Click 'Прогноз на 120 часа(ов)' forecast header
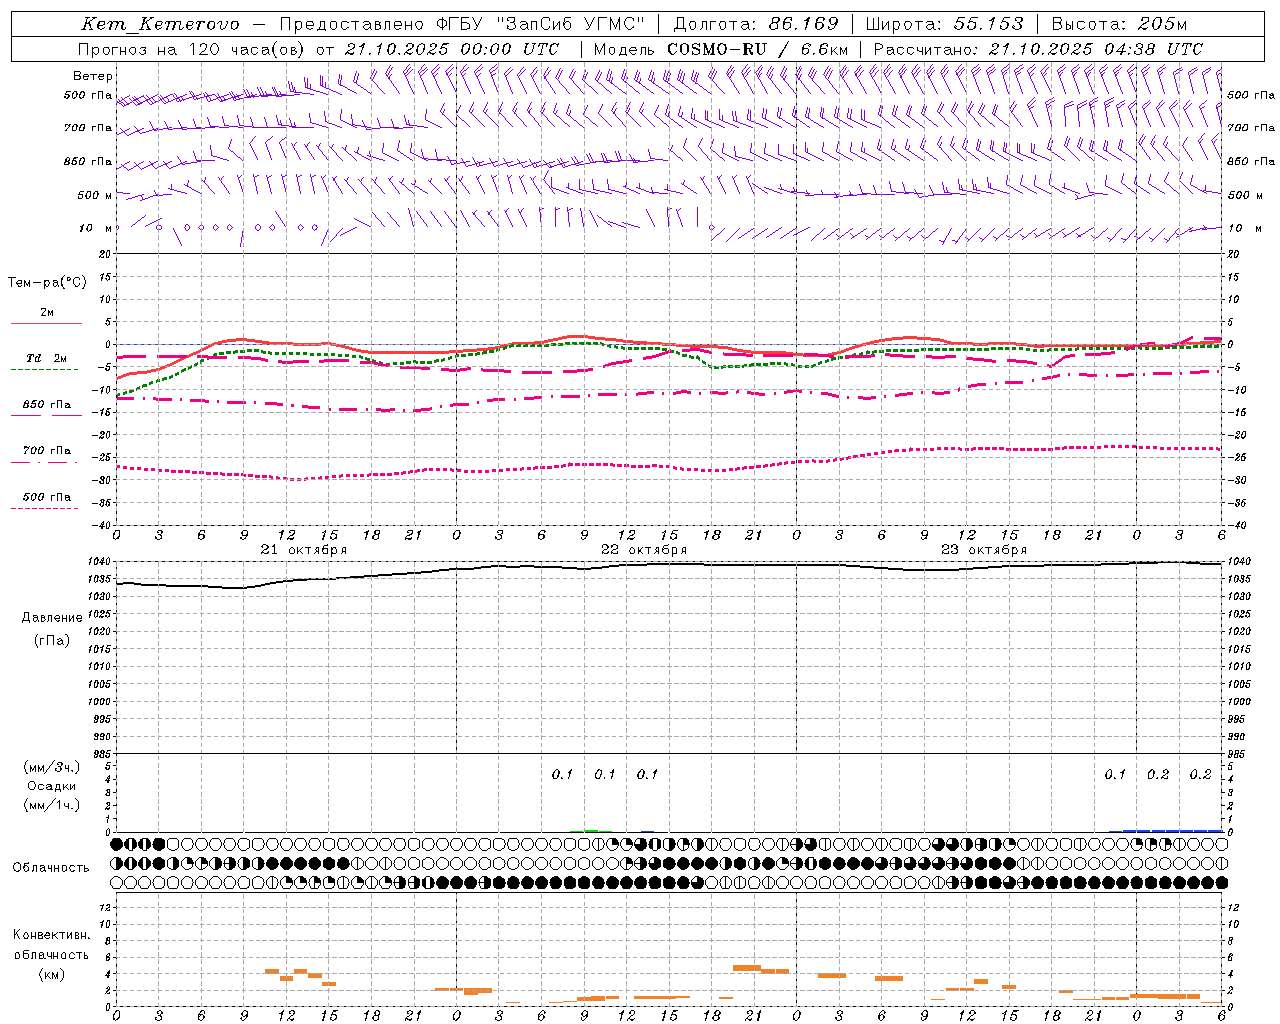 coord(192,49)
